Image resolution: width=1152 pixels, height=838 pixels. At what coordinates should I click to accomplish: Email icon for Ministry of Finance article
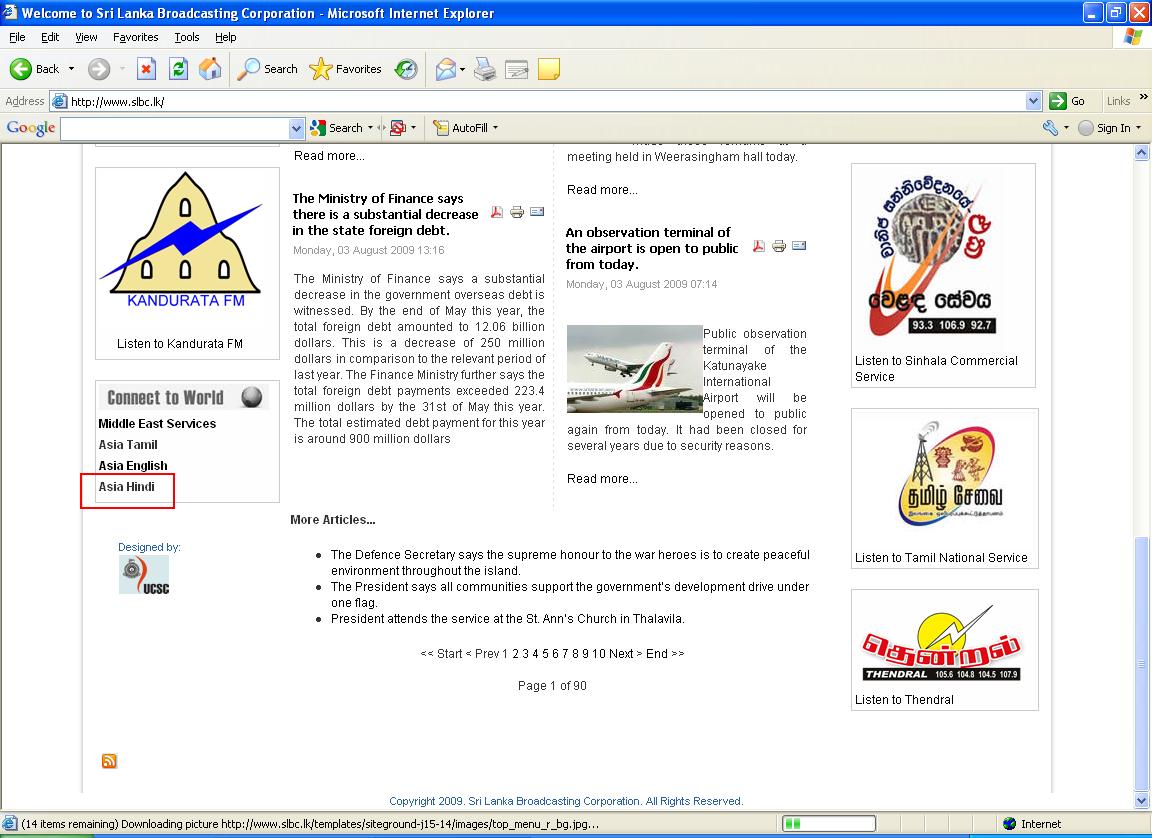[537, 212]
